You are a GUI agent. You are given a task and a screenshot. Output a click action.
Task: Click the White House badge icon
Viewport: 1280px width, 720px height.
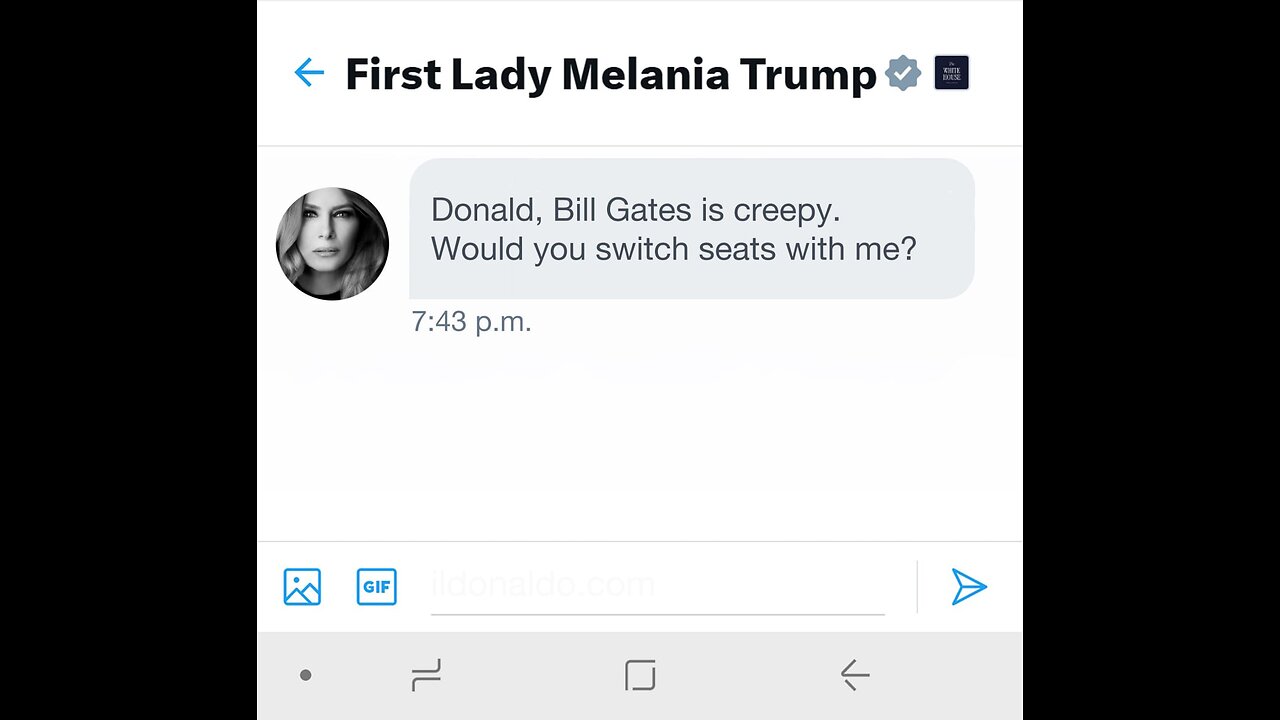click(951, 73)
